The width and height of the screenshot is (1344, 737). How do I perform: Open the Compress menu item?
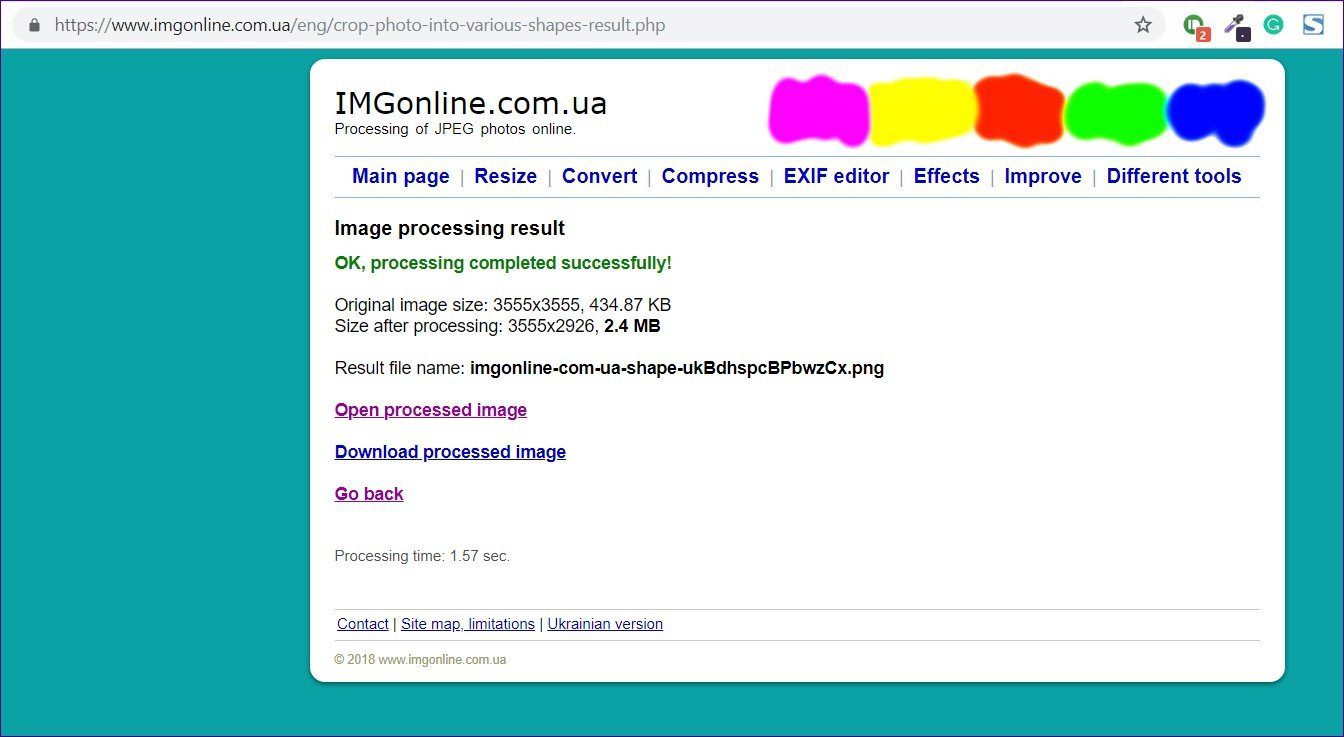click(710, 176)
